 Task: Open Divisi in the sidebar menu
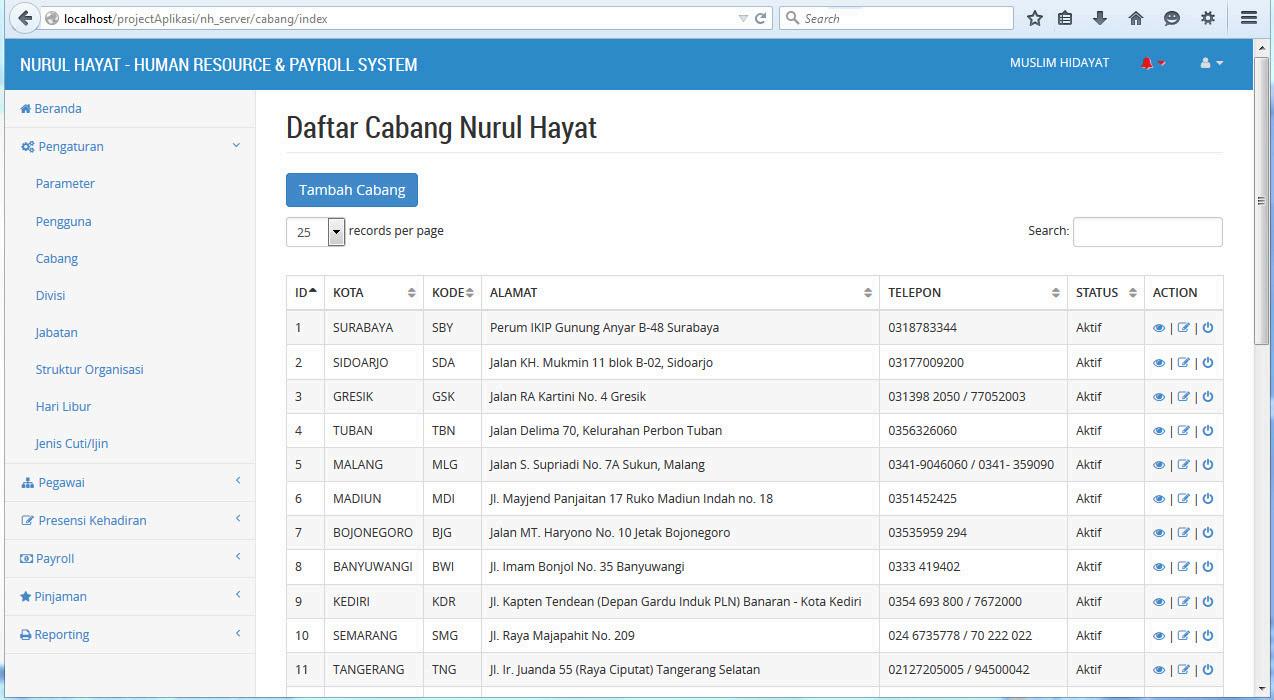pos(50,295)
